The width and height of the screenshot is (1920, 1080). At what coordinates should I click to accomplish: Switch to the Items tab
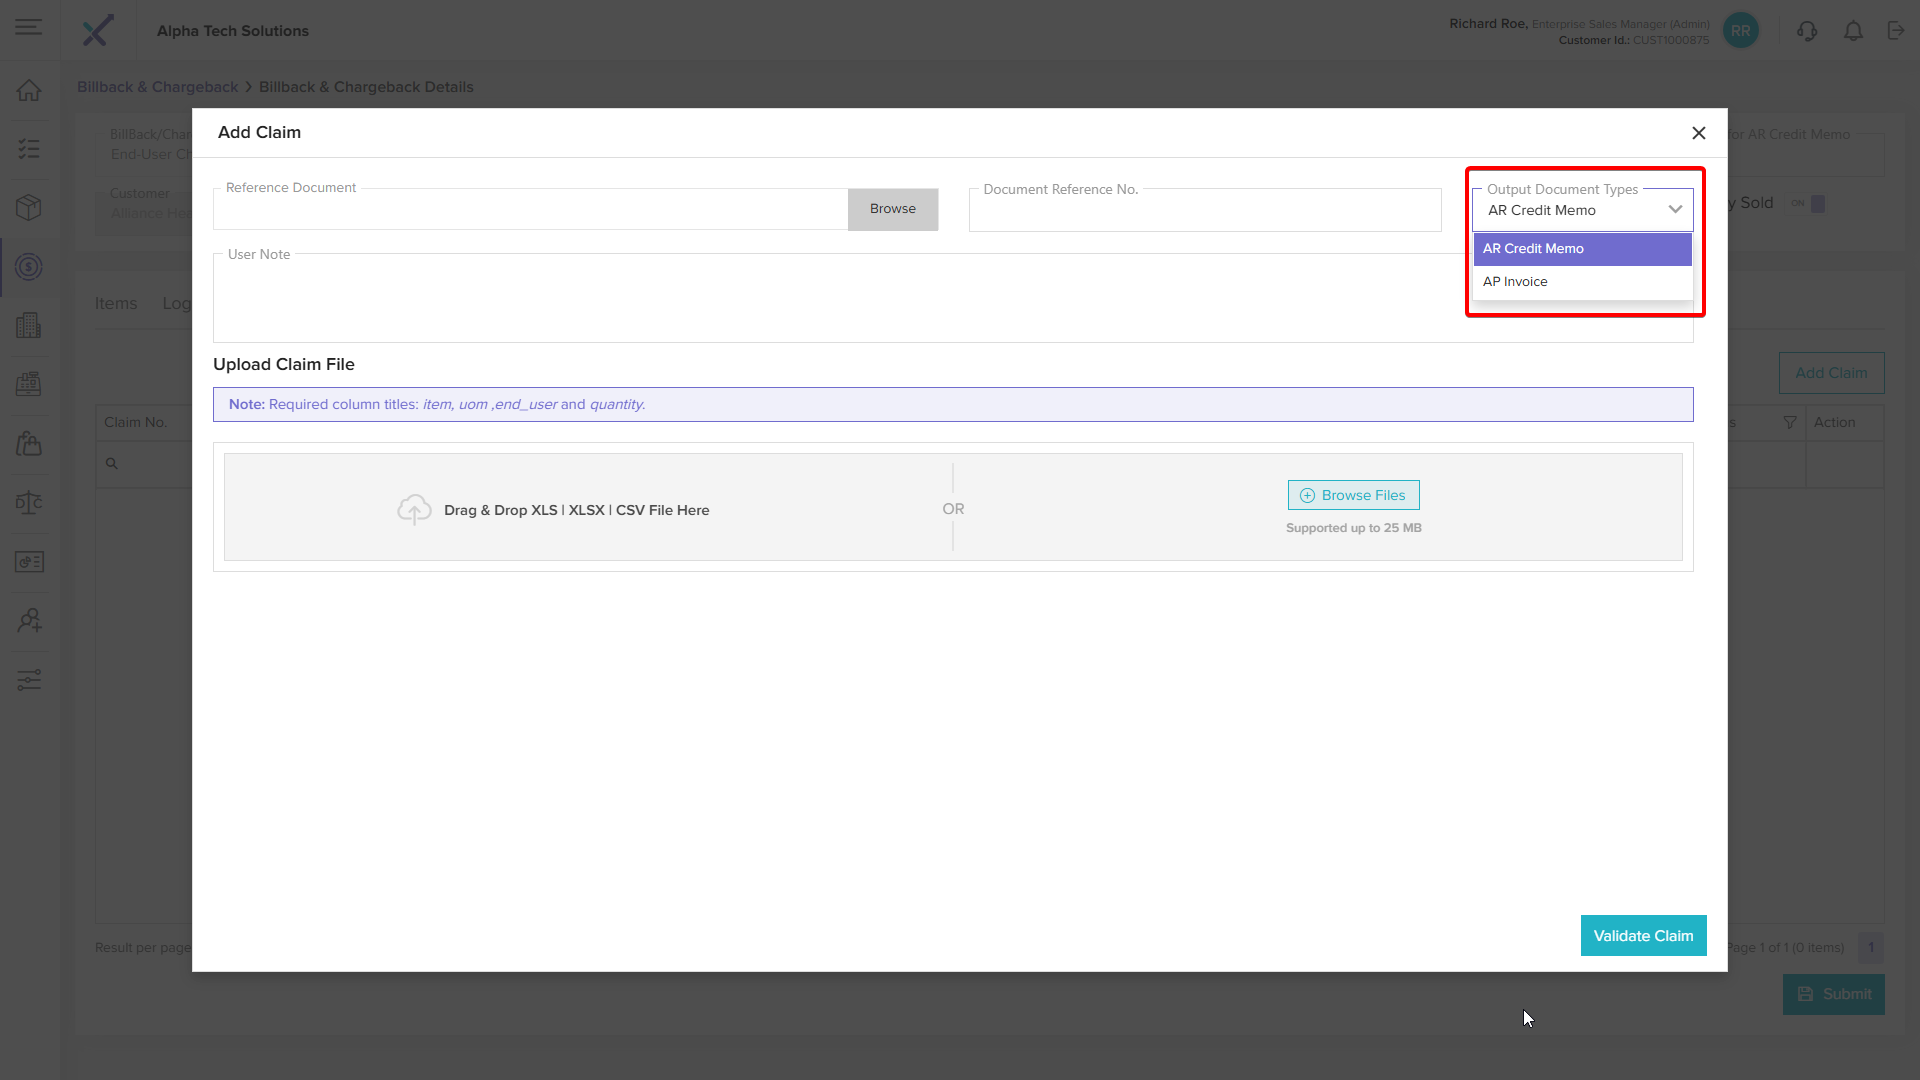(116, 304)
